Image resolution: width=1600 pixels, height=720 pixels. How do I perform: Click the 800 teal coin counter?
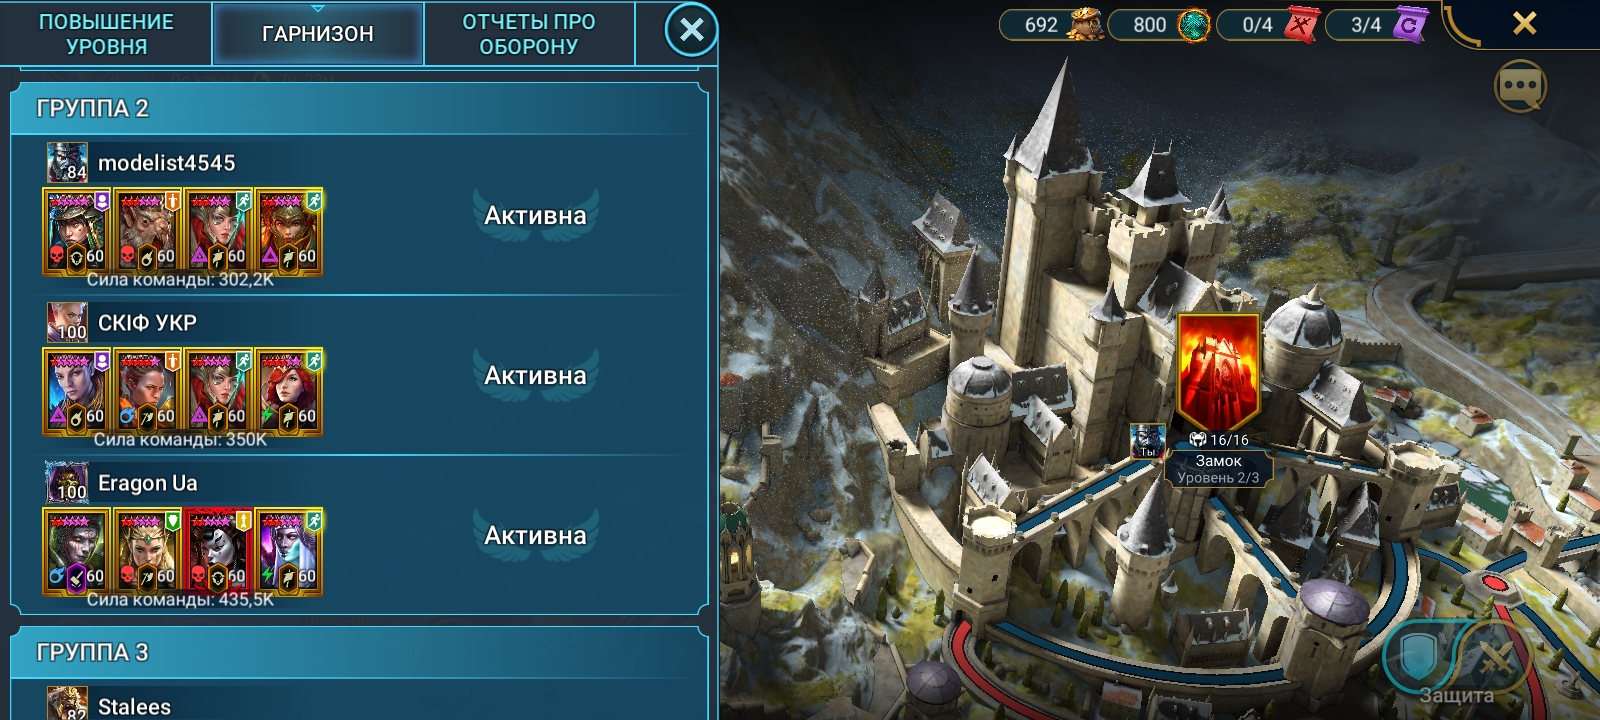coord(1160,25)
